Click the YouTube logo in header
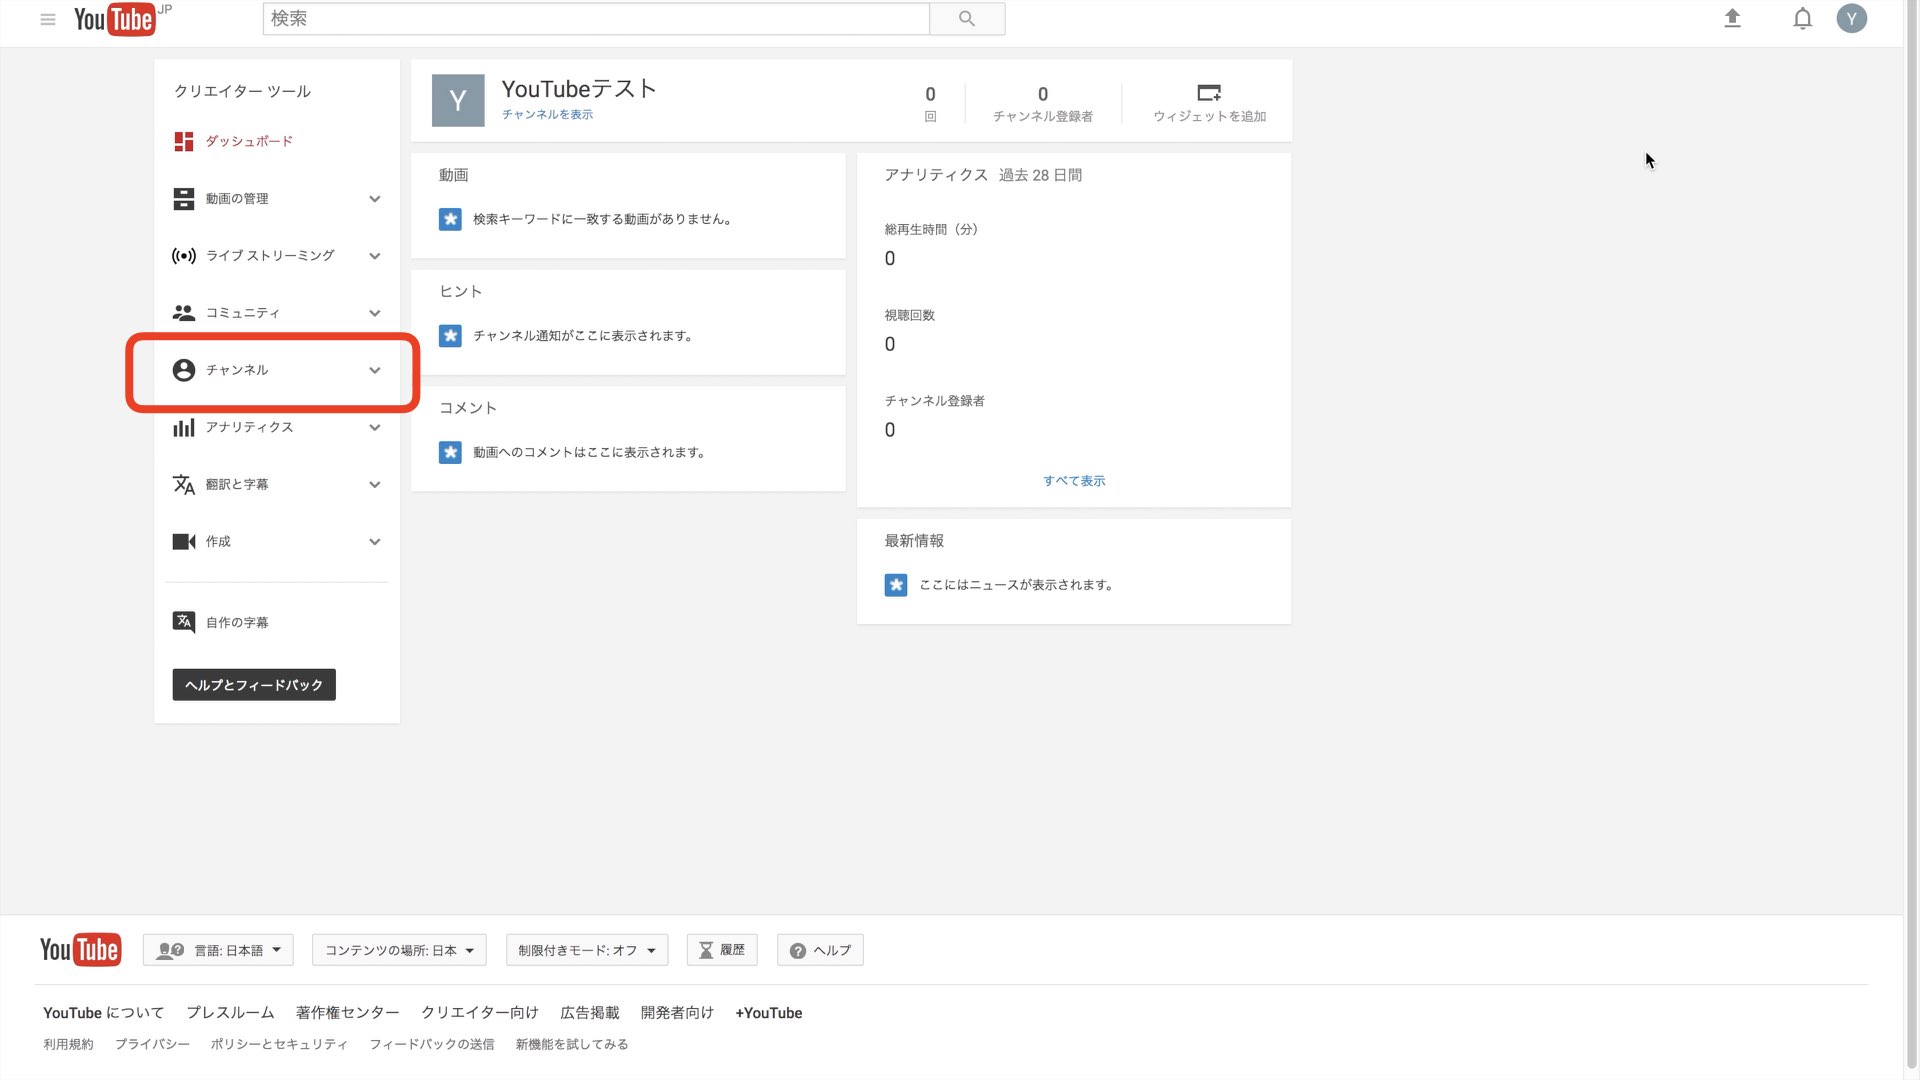 115,19
